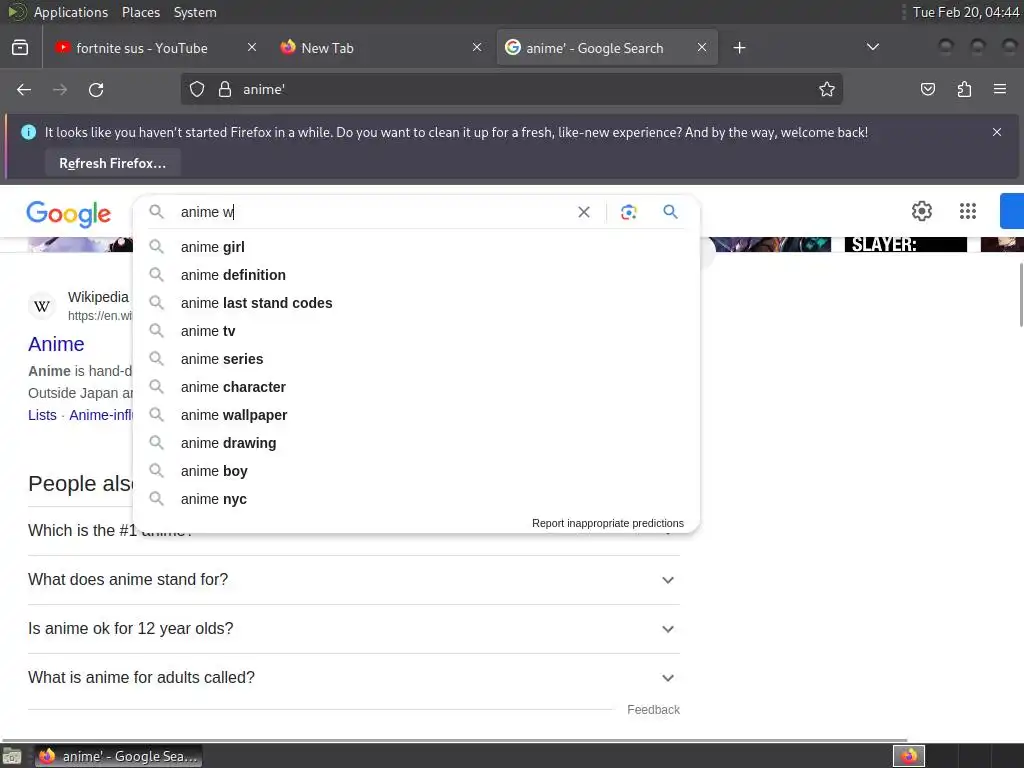Expand What does anime stand for?
This screenshot has height=768, width=1024.
[x=353, y=580]
